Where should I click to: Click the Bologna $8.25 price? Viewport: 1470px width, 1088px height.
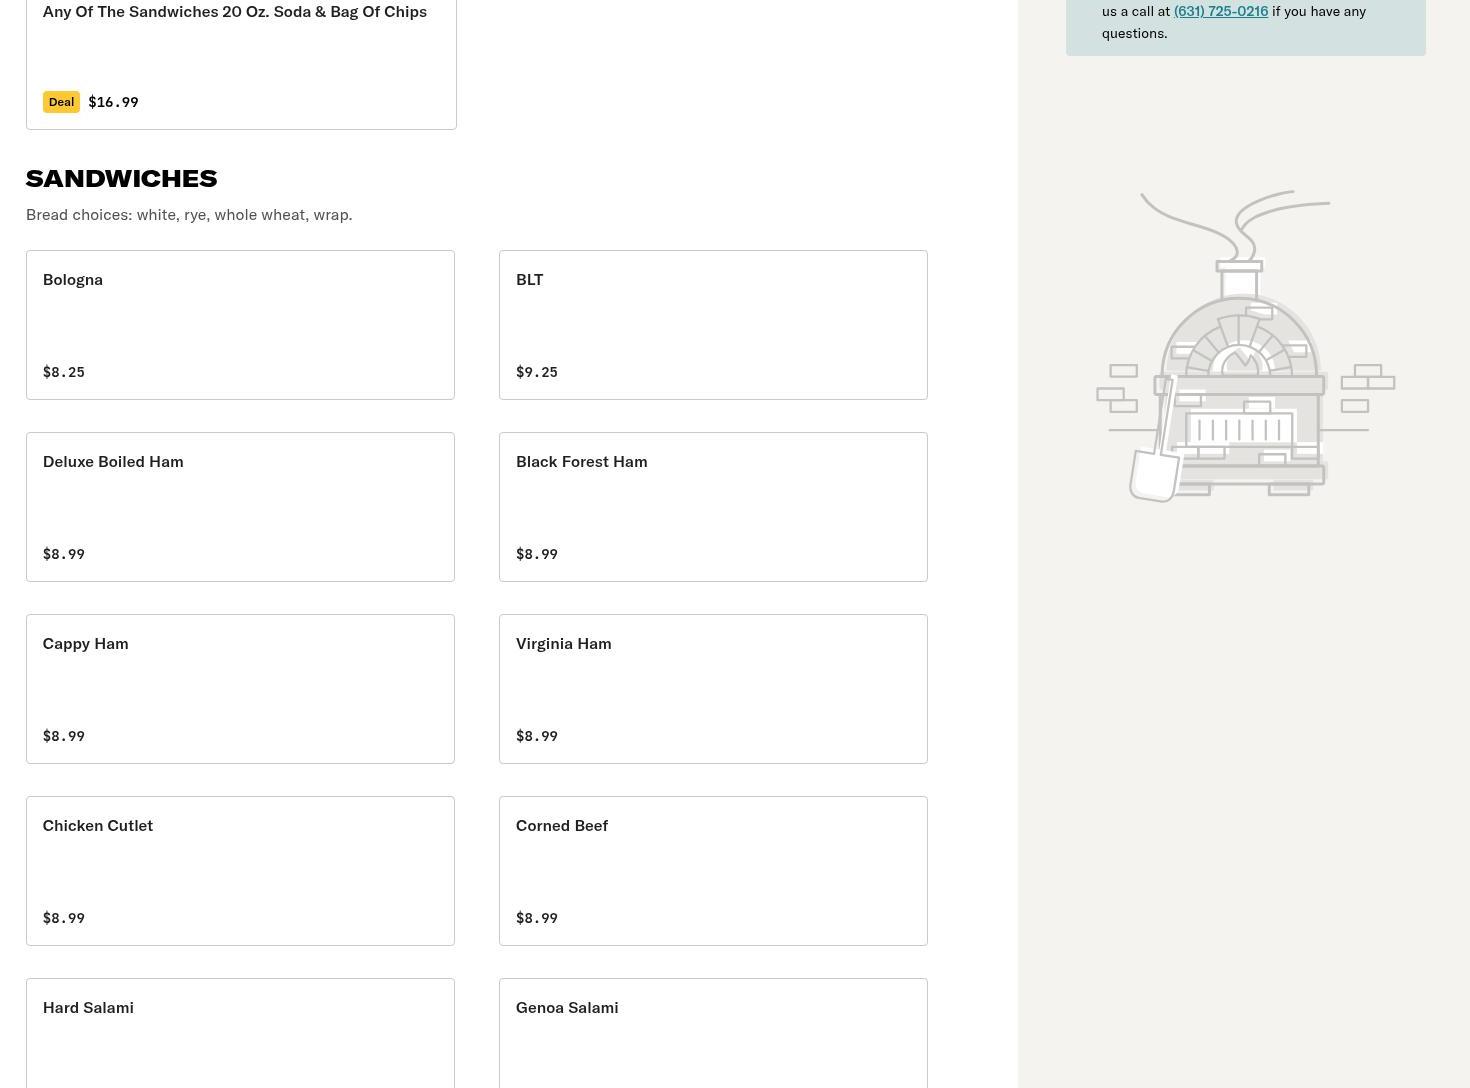64,372
